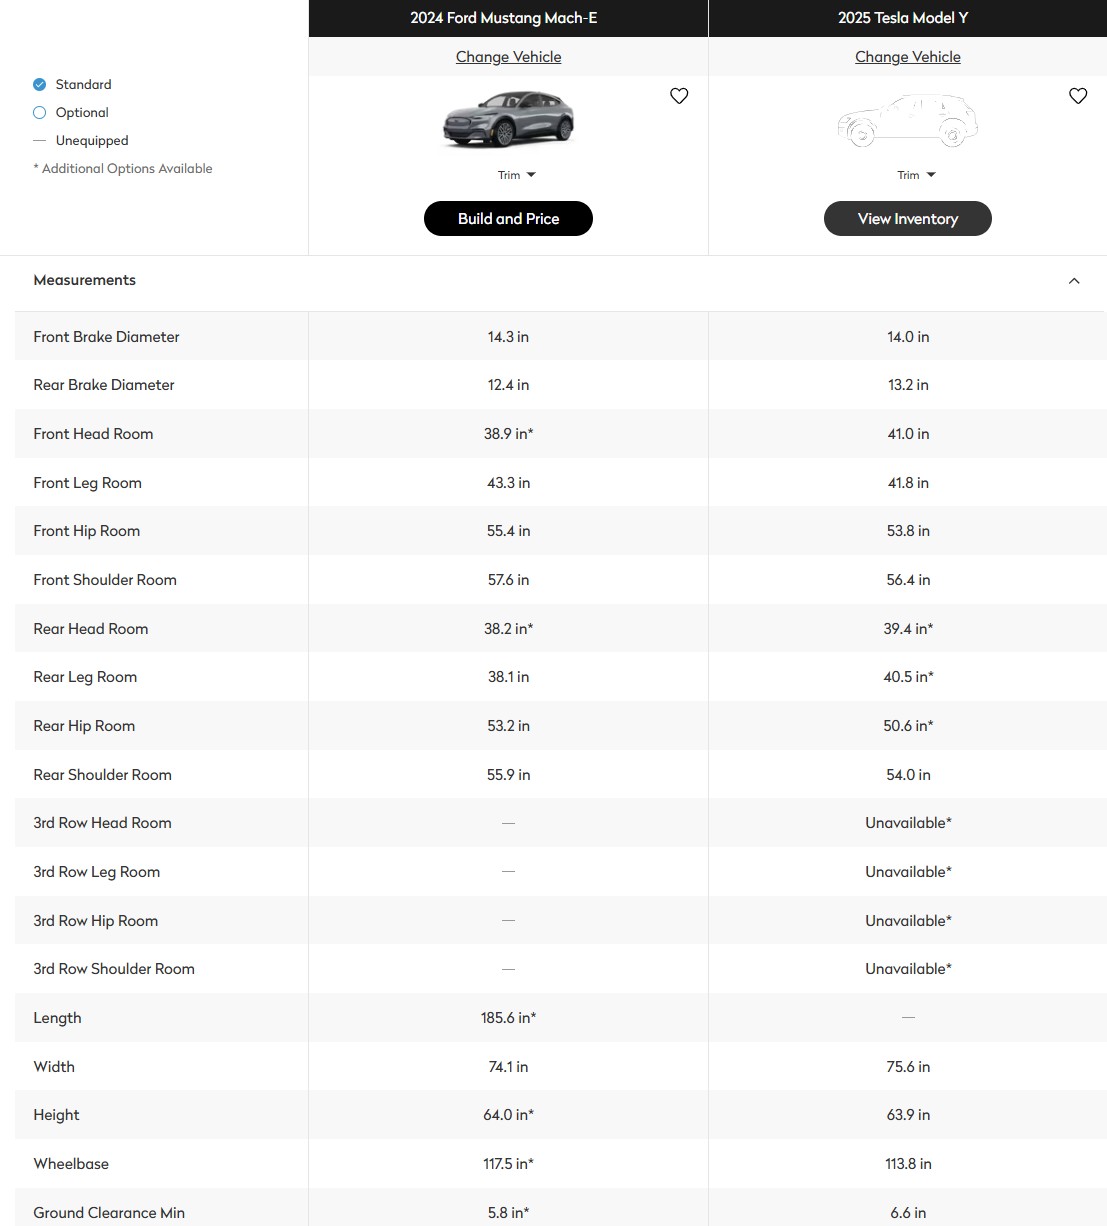1107x1226 pixels.
Task: Select the 2024 Ford Mustang Mach-E column header
Action: coord(503,18)
